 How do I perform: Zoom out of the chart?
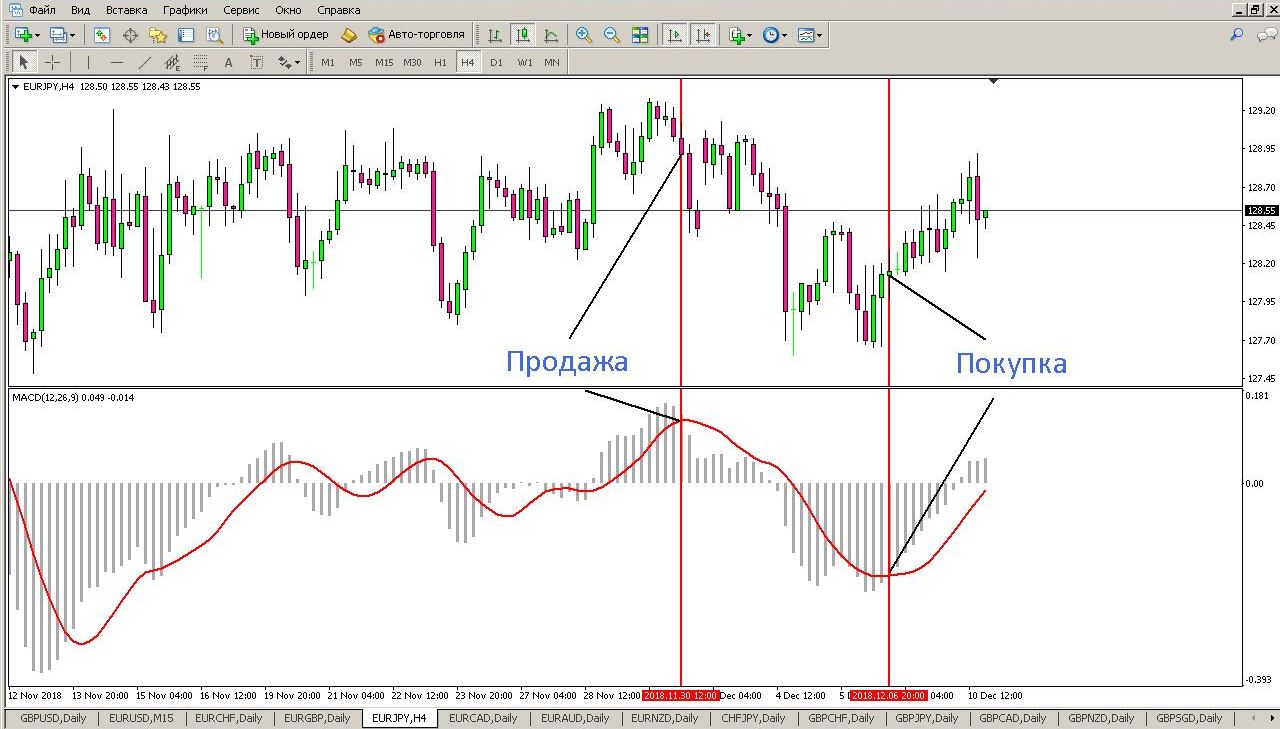(x=612, y=35)
